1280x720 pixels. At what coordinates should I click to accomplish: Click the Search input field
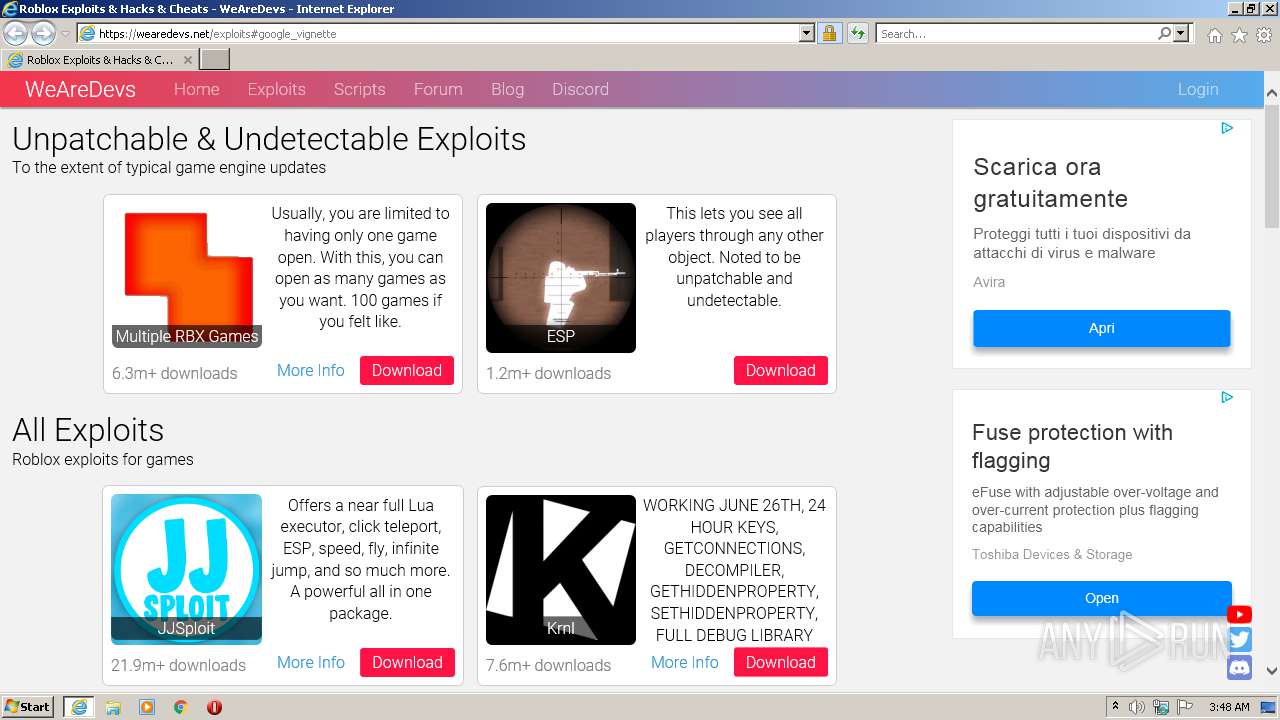tap(1015, 33)
